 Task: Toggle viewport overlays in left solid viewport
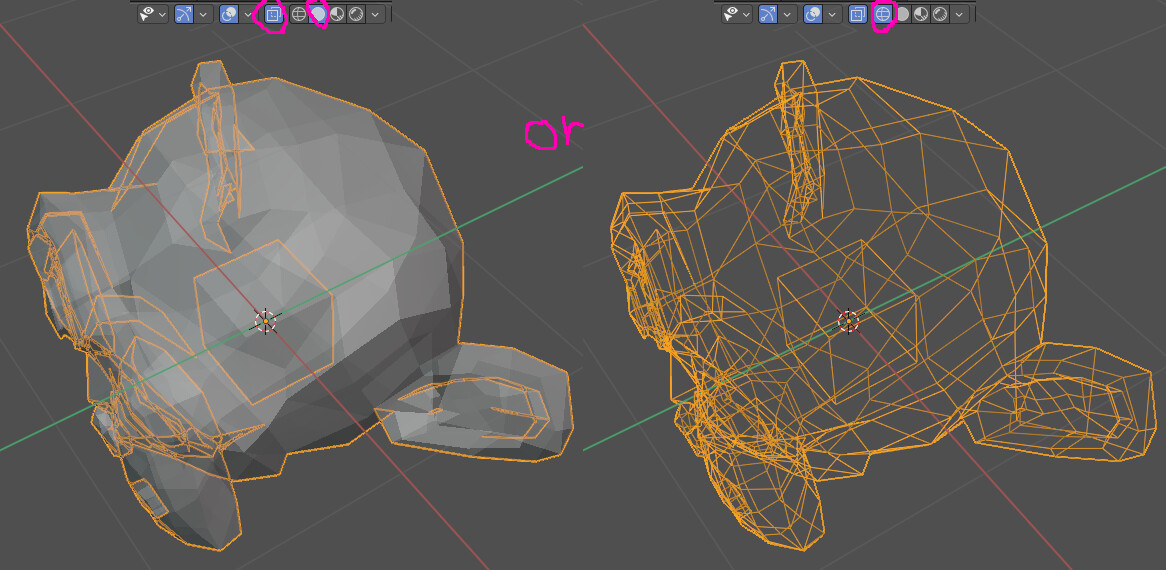pos(229,14)
